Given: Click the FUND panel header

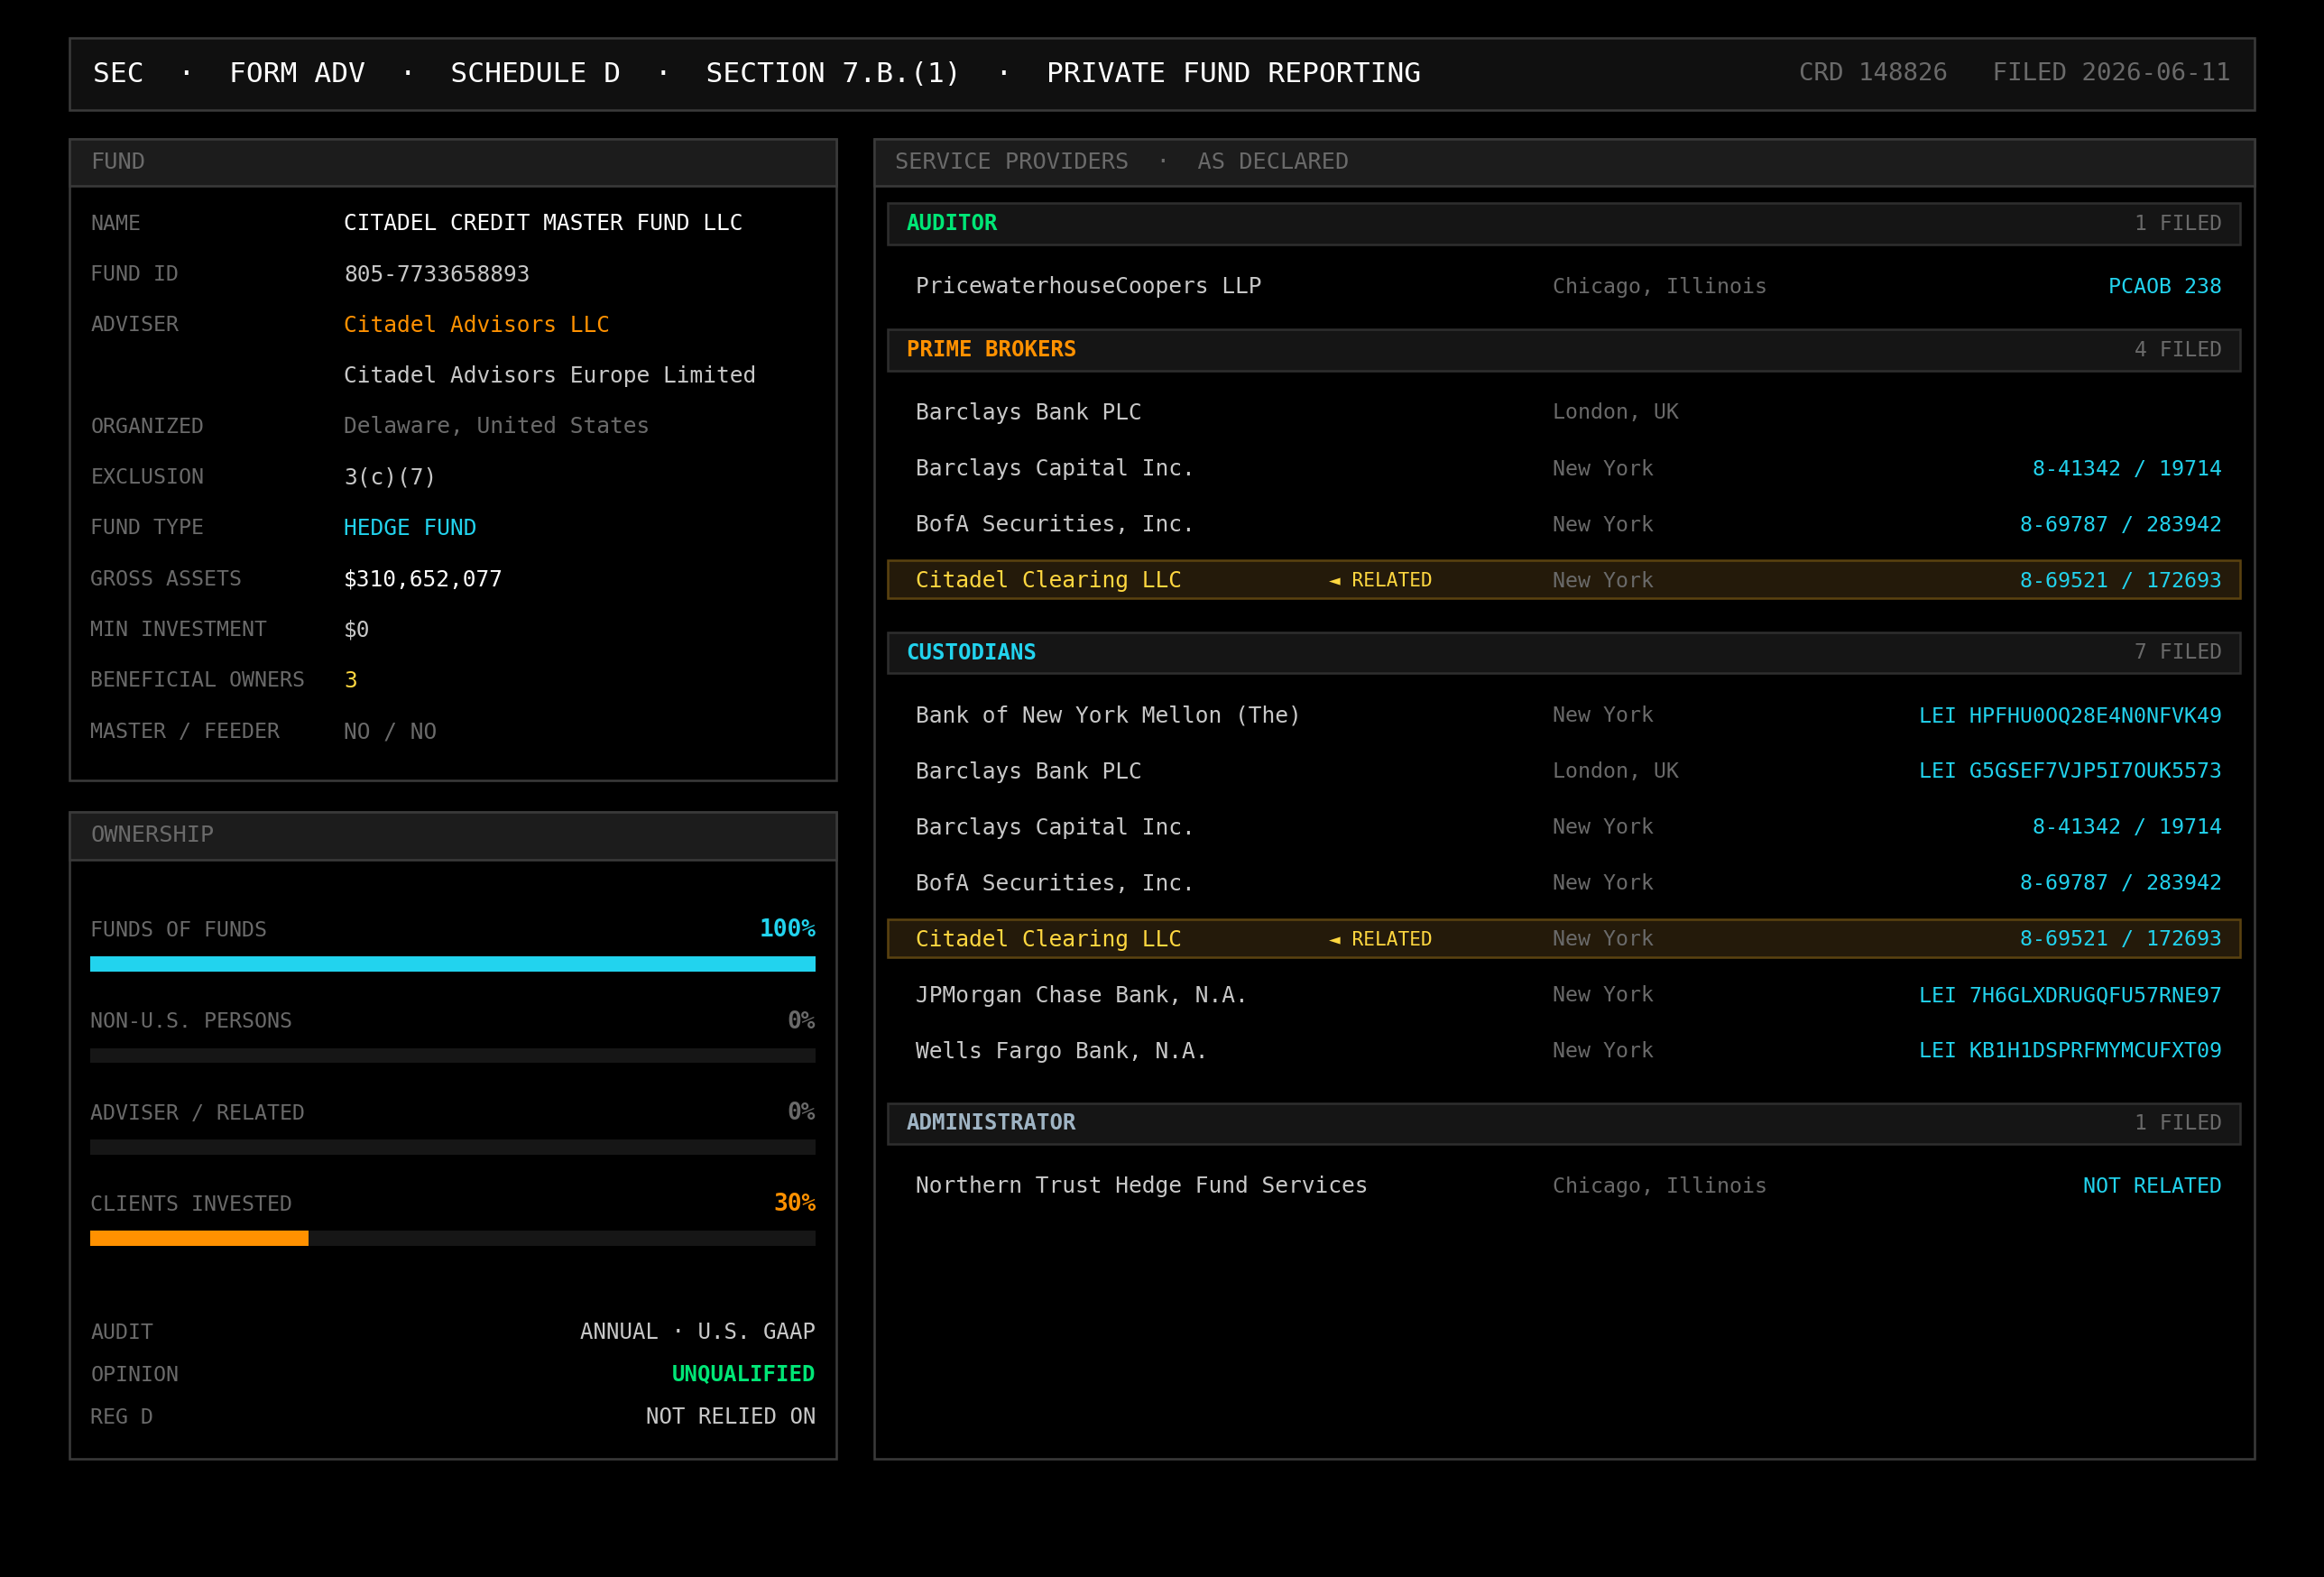Looking at the screenshot, I should pos(453,162).
